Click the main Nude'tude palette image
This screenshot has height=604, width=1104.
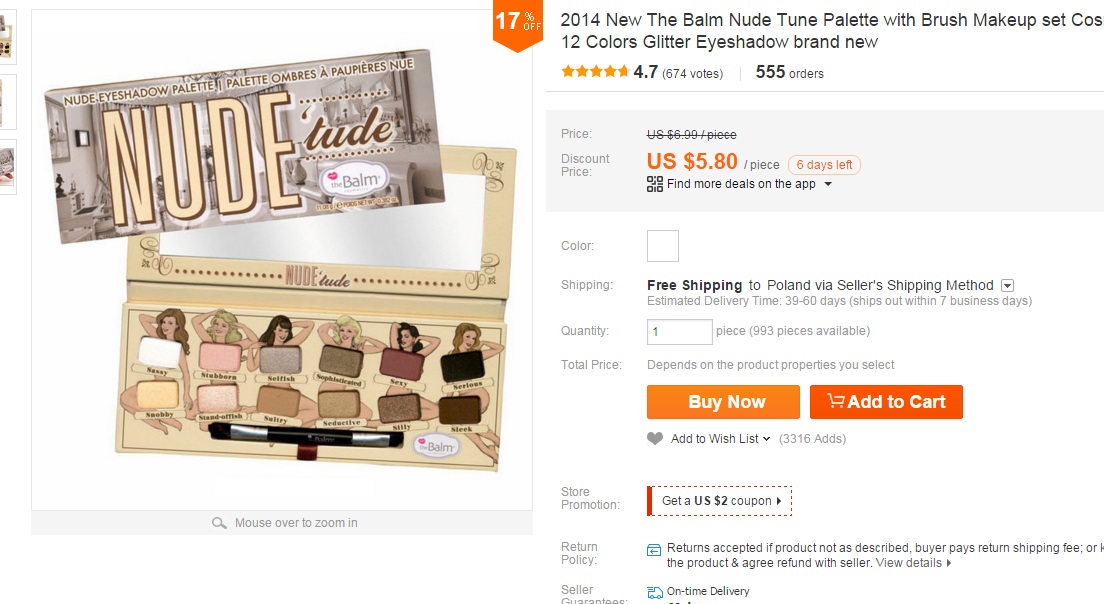point(281,260)
